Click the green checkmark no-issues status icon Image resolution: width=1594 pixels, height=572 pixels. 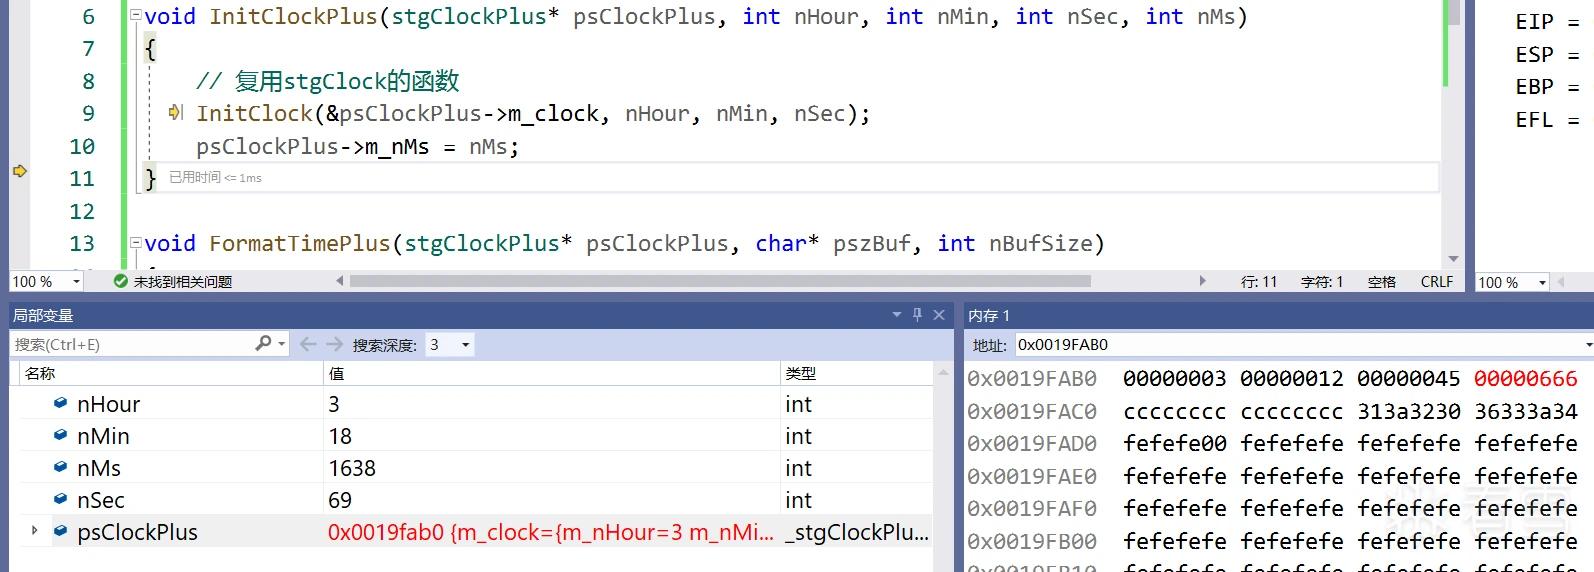[x=121, y=282]
